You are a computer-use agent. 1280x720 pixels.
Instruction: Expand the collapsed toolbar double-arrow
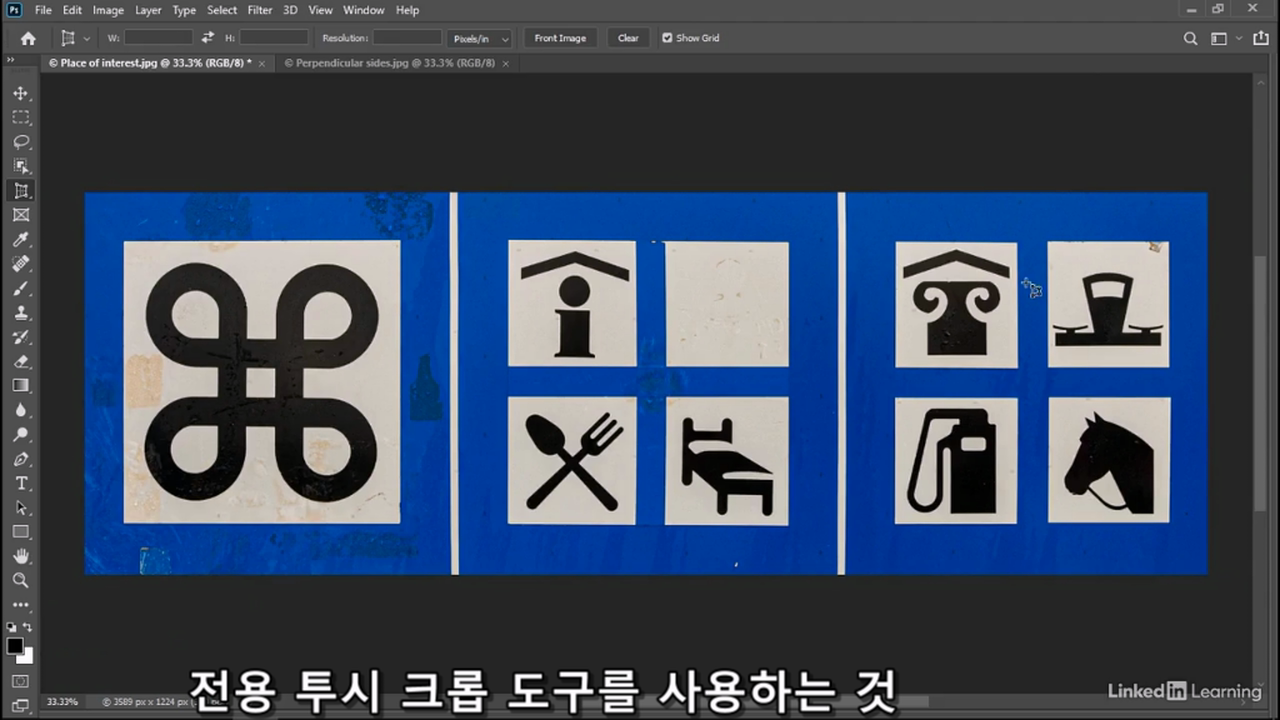(11, 60)
